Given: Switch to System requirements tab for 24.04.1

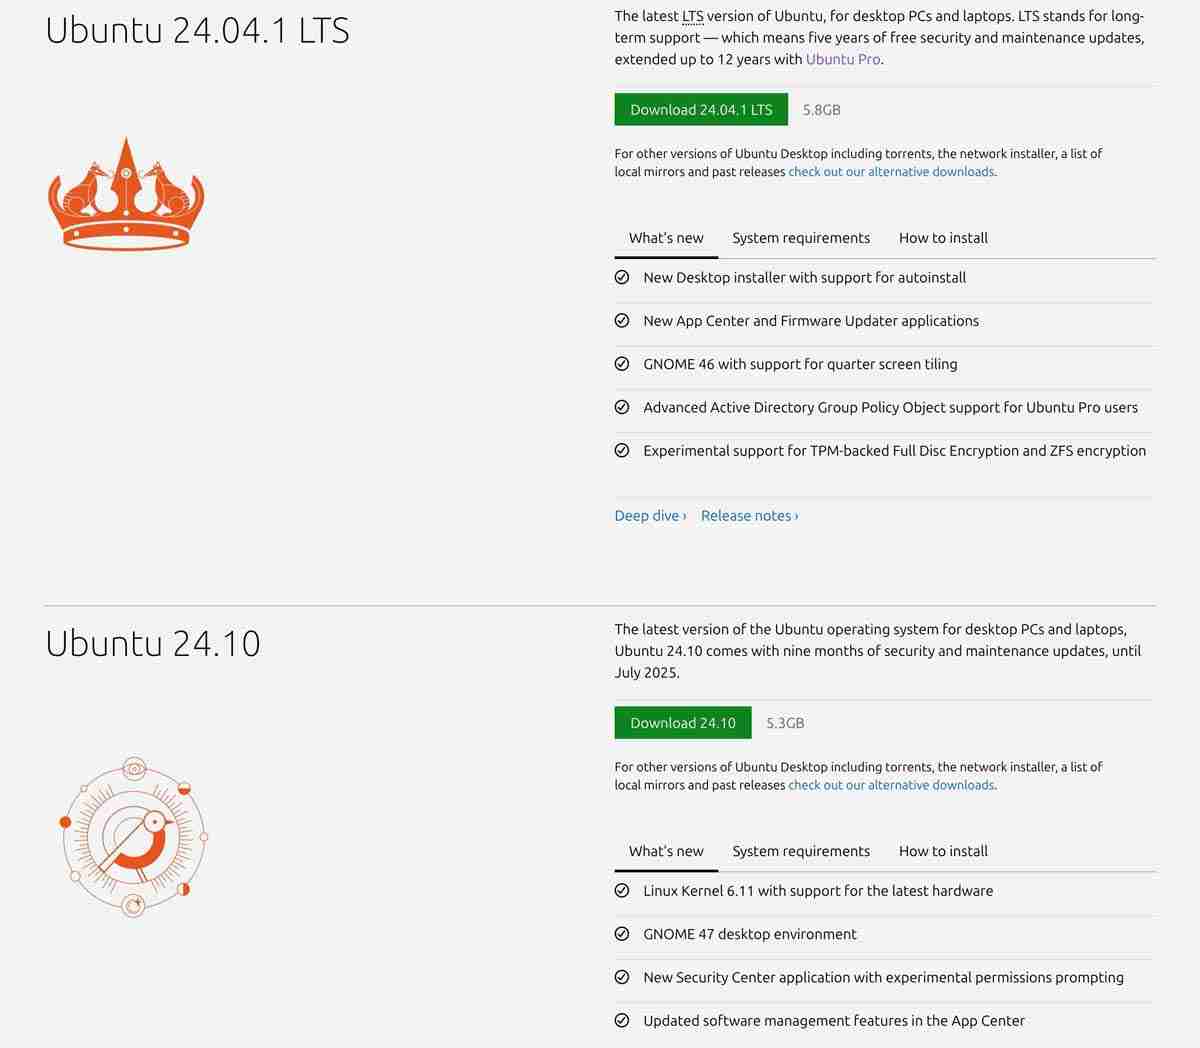Looking at the screenshot, I should (x=801, y=237).
